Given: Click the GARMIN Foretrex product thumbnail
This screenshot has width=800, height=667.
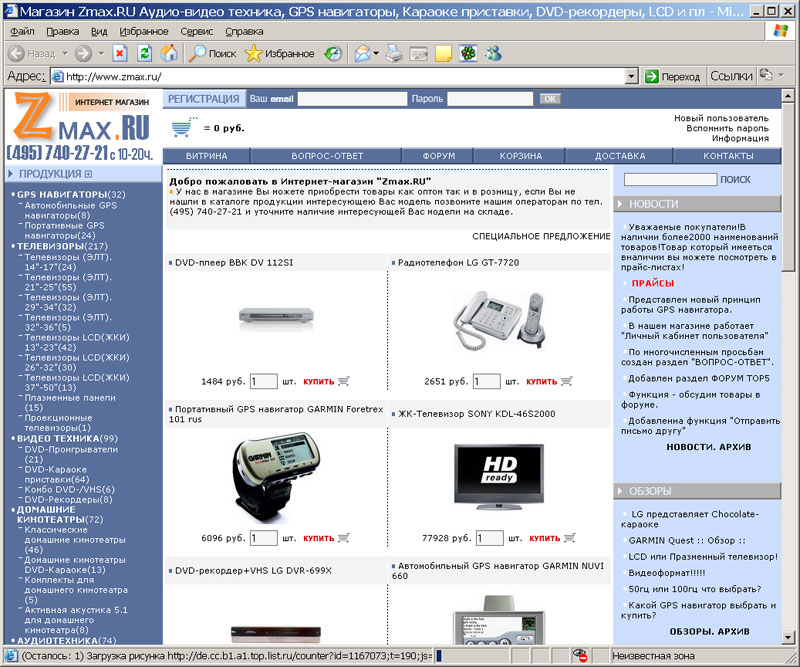Looking at the screenshot, I should (276, 478).
